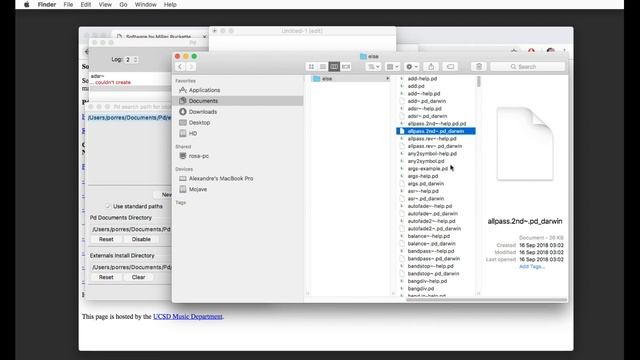Select file add~.pd_darwin
Image resolution: width=640 pixels, height=360 pixels.
(x=427, y=101)
